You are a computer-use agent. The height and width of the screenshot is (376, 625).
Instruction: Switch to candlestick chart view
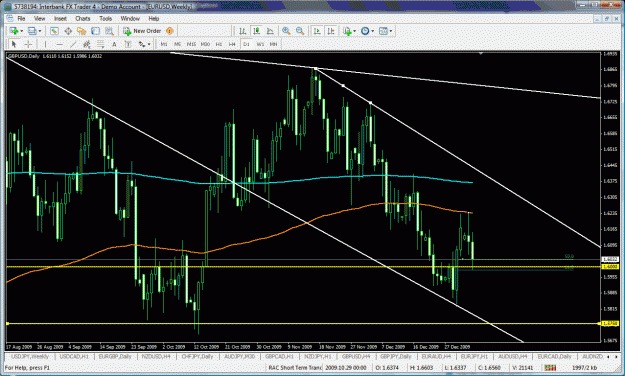tap(256, 31)
